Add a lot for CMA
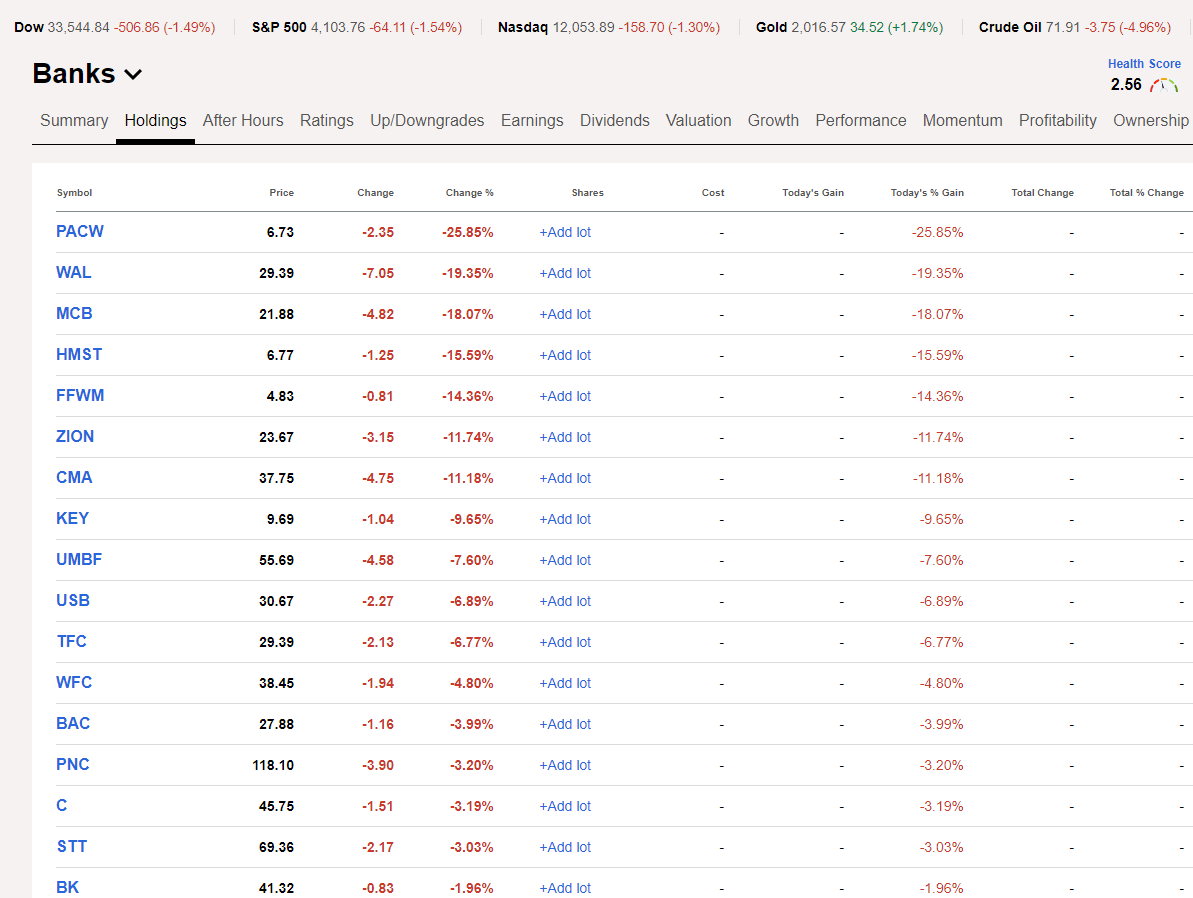The image size is (1193, 898). click(x=565, y=479)
